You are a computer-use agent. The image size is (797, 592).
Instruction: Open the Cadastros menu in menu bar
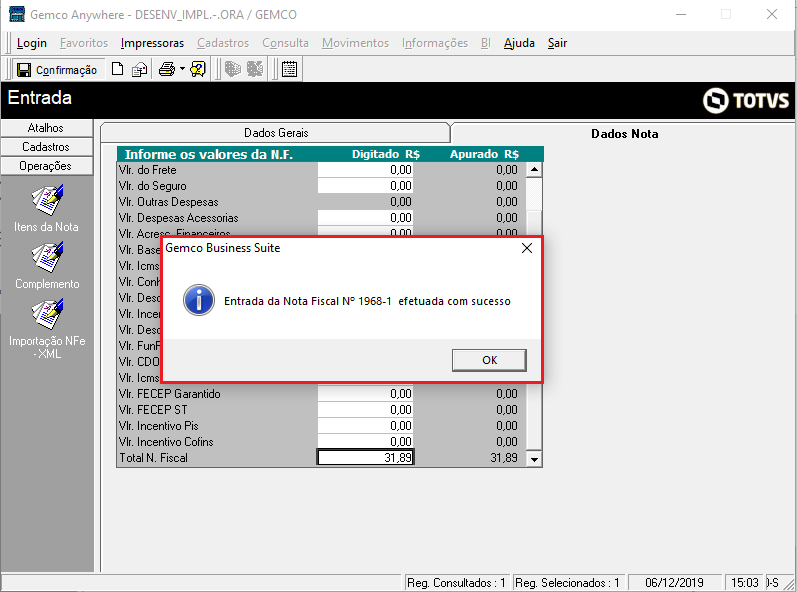pos(223,43)
